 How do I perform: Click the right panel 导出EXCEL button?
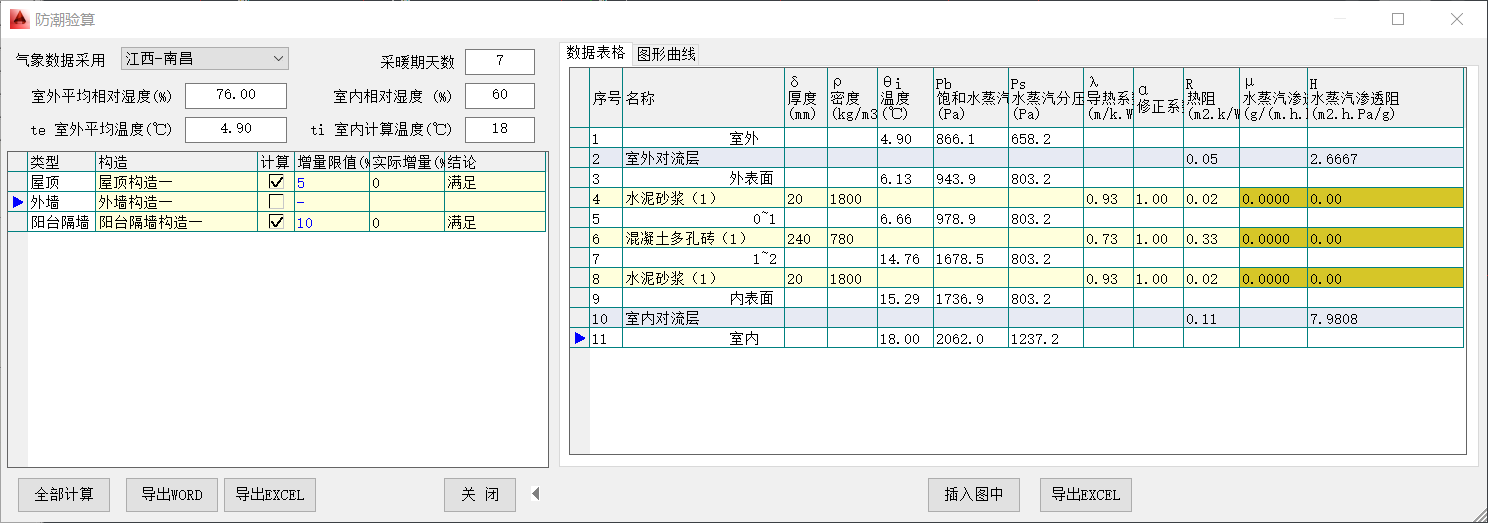[x=1086, y=494]
